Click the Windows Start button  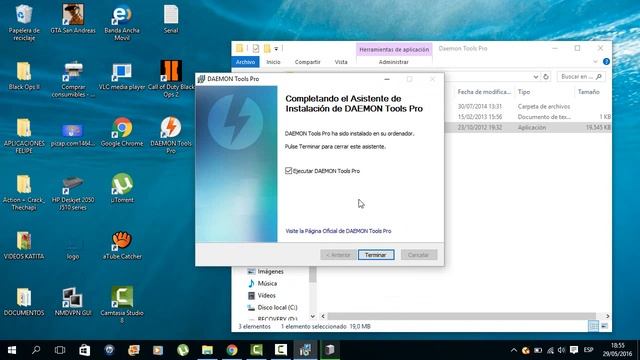point(12,350)
